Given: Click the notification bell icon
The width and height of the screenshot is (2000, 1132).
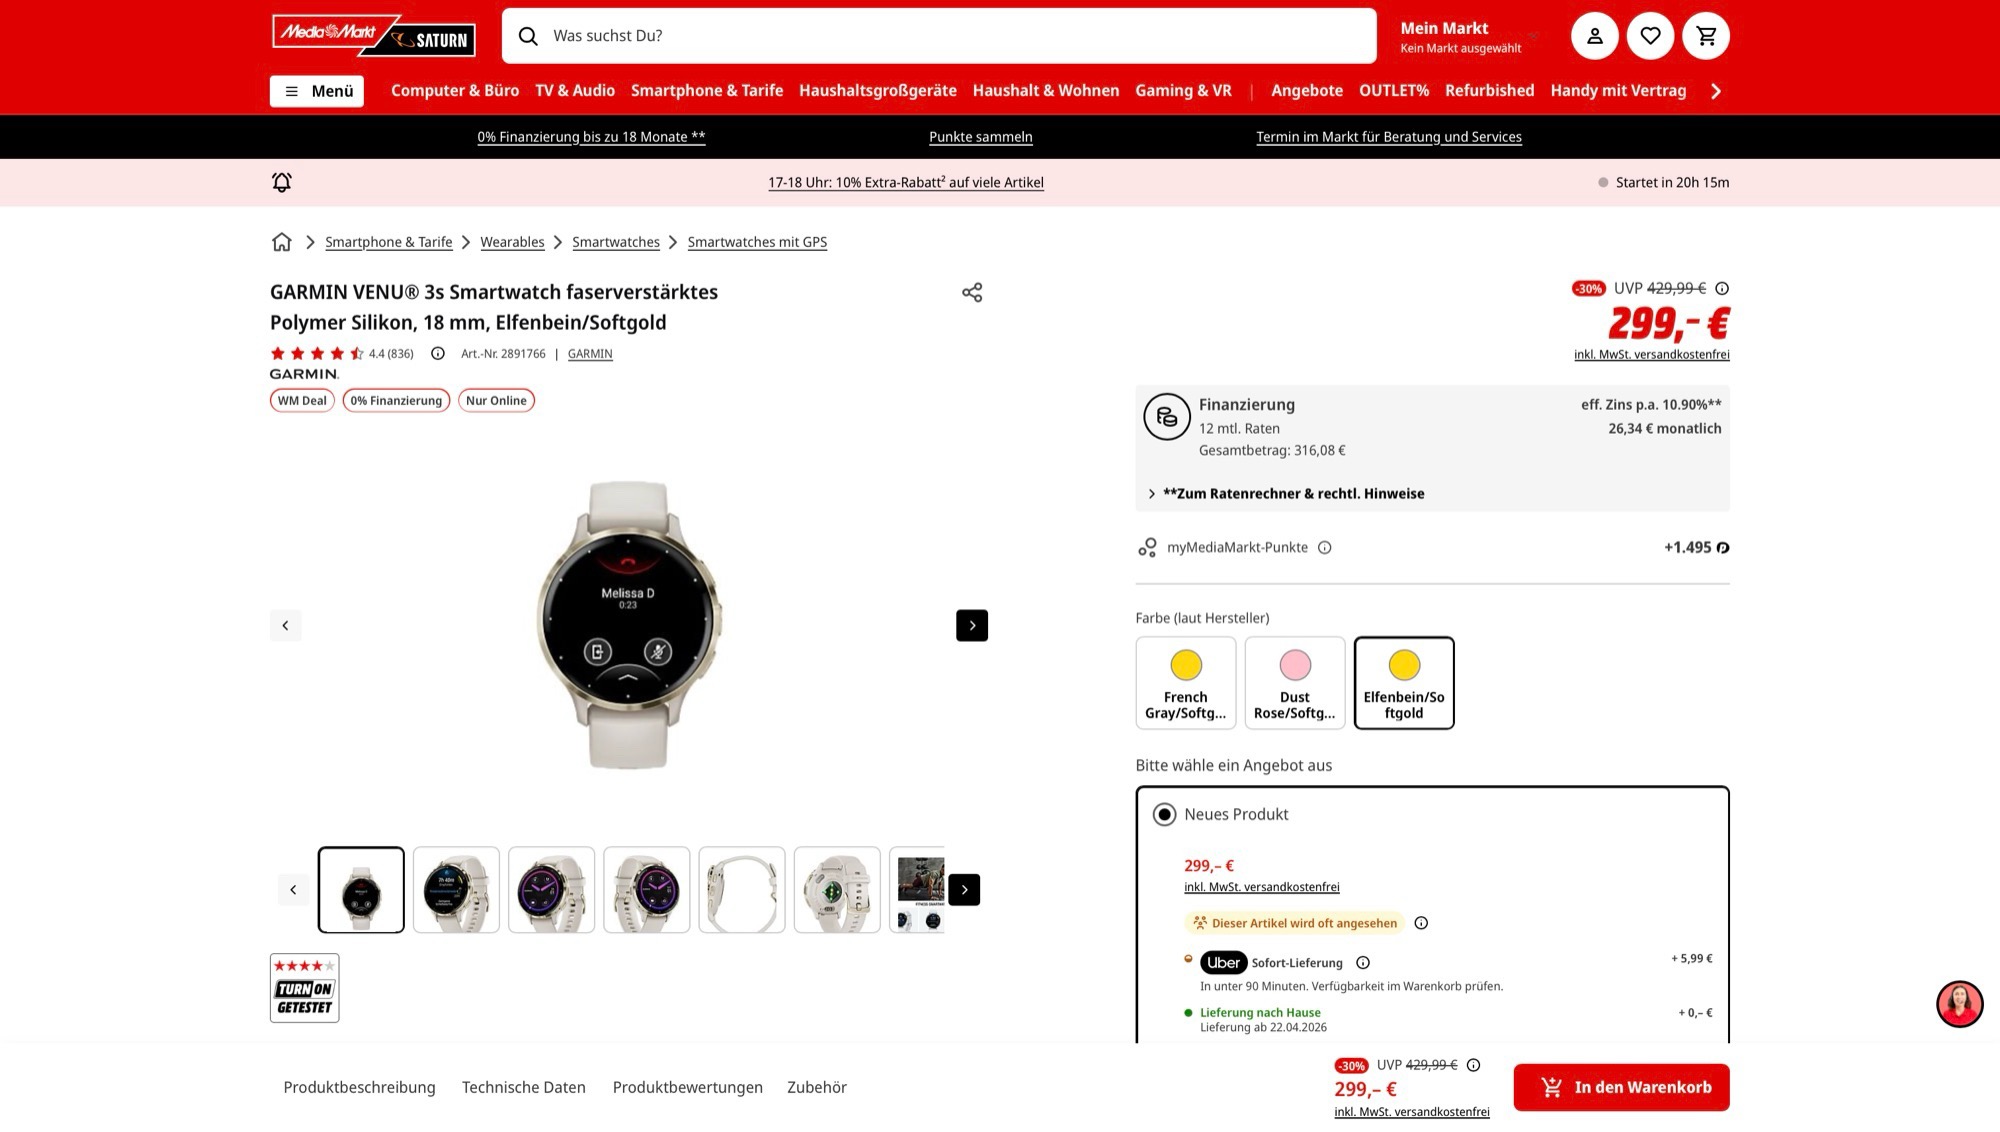Looking at the screenshot, I should 282,182.
